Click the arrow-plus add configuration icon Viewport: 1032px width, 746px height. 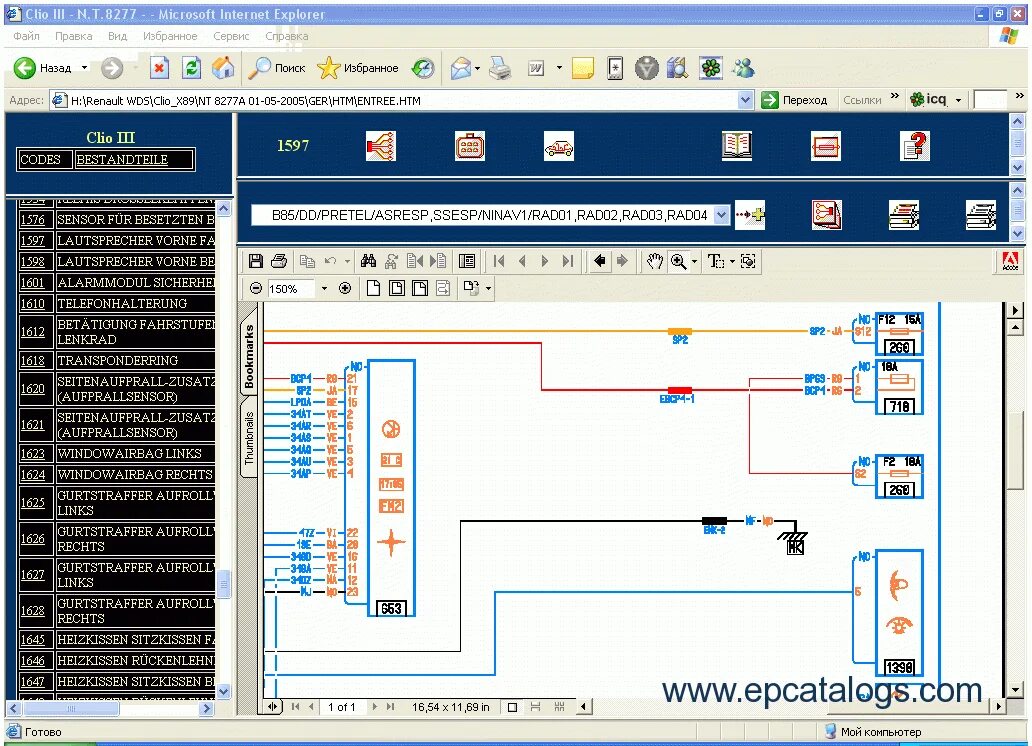750,215
